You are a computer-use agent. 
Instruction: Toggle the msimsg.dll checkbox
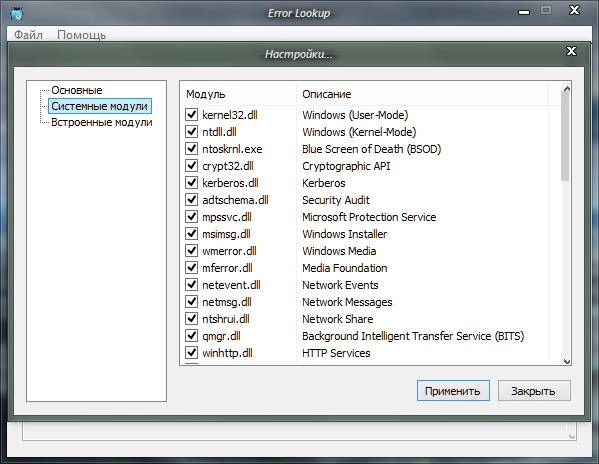click(x=191, y=234)
